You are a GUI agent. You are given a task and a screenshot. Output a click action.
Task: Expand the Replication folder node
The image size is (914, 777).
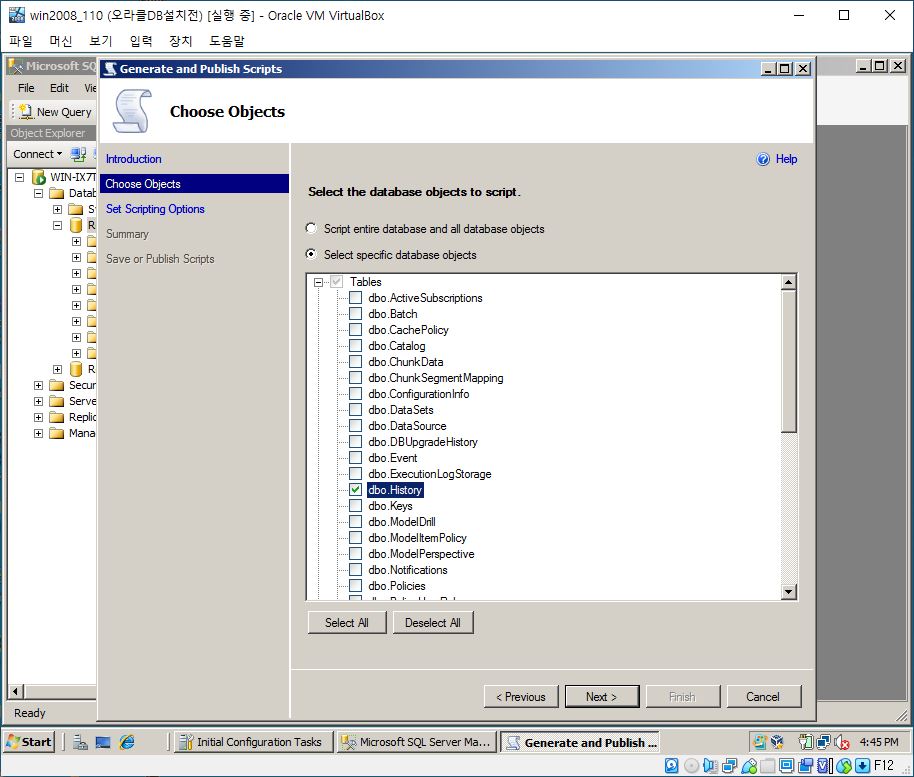click(x=38, y=417)
